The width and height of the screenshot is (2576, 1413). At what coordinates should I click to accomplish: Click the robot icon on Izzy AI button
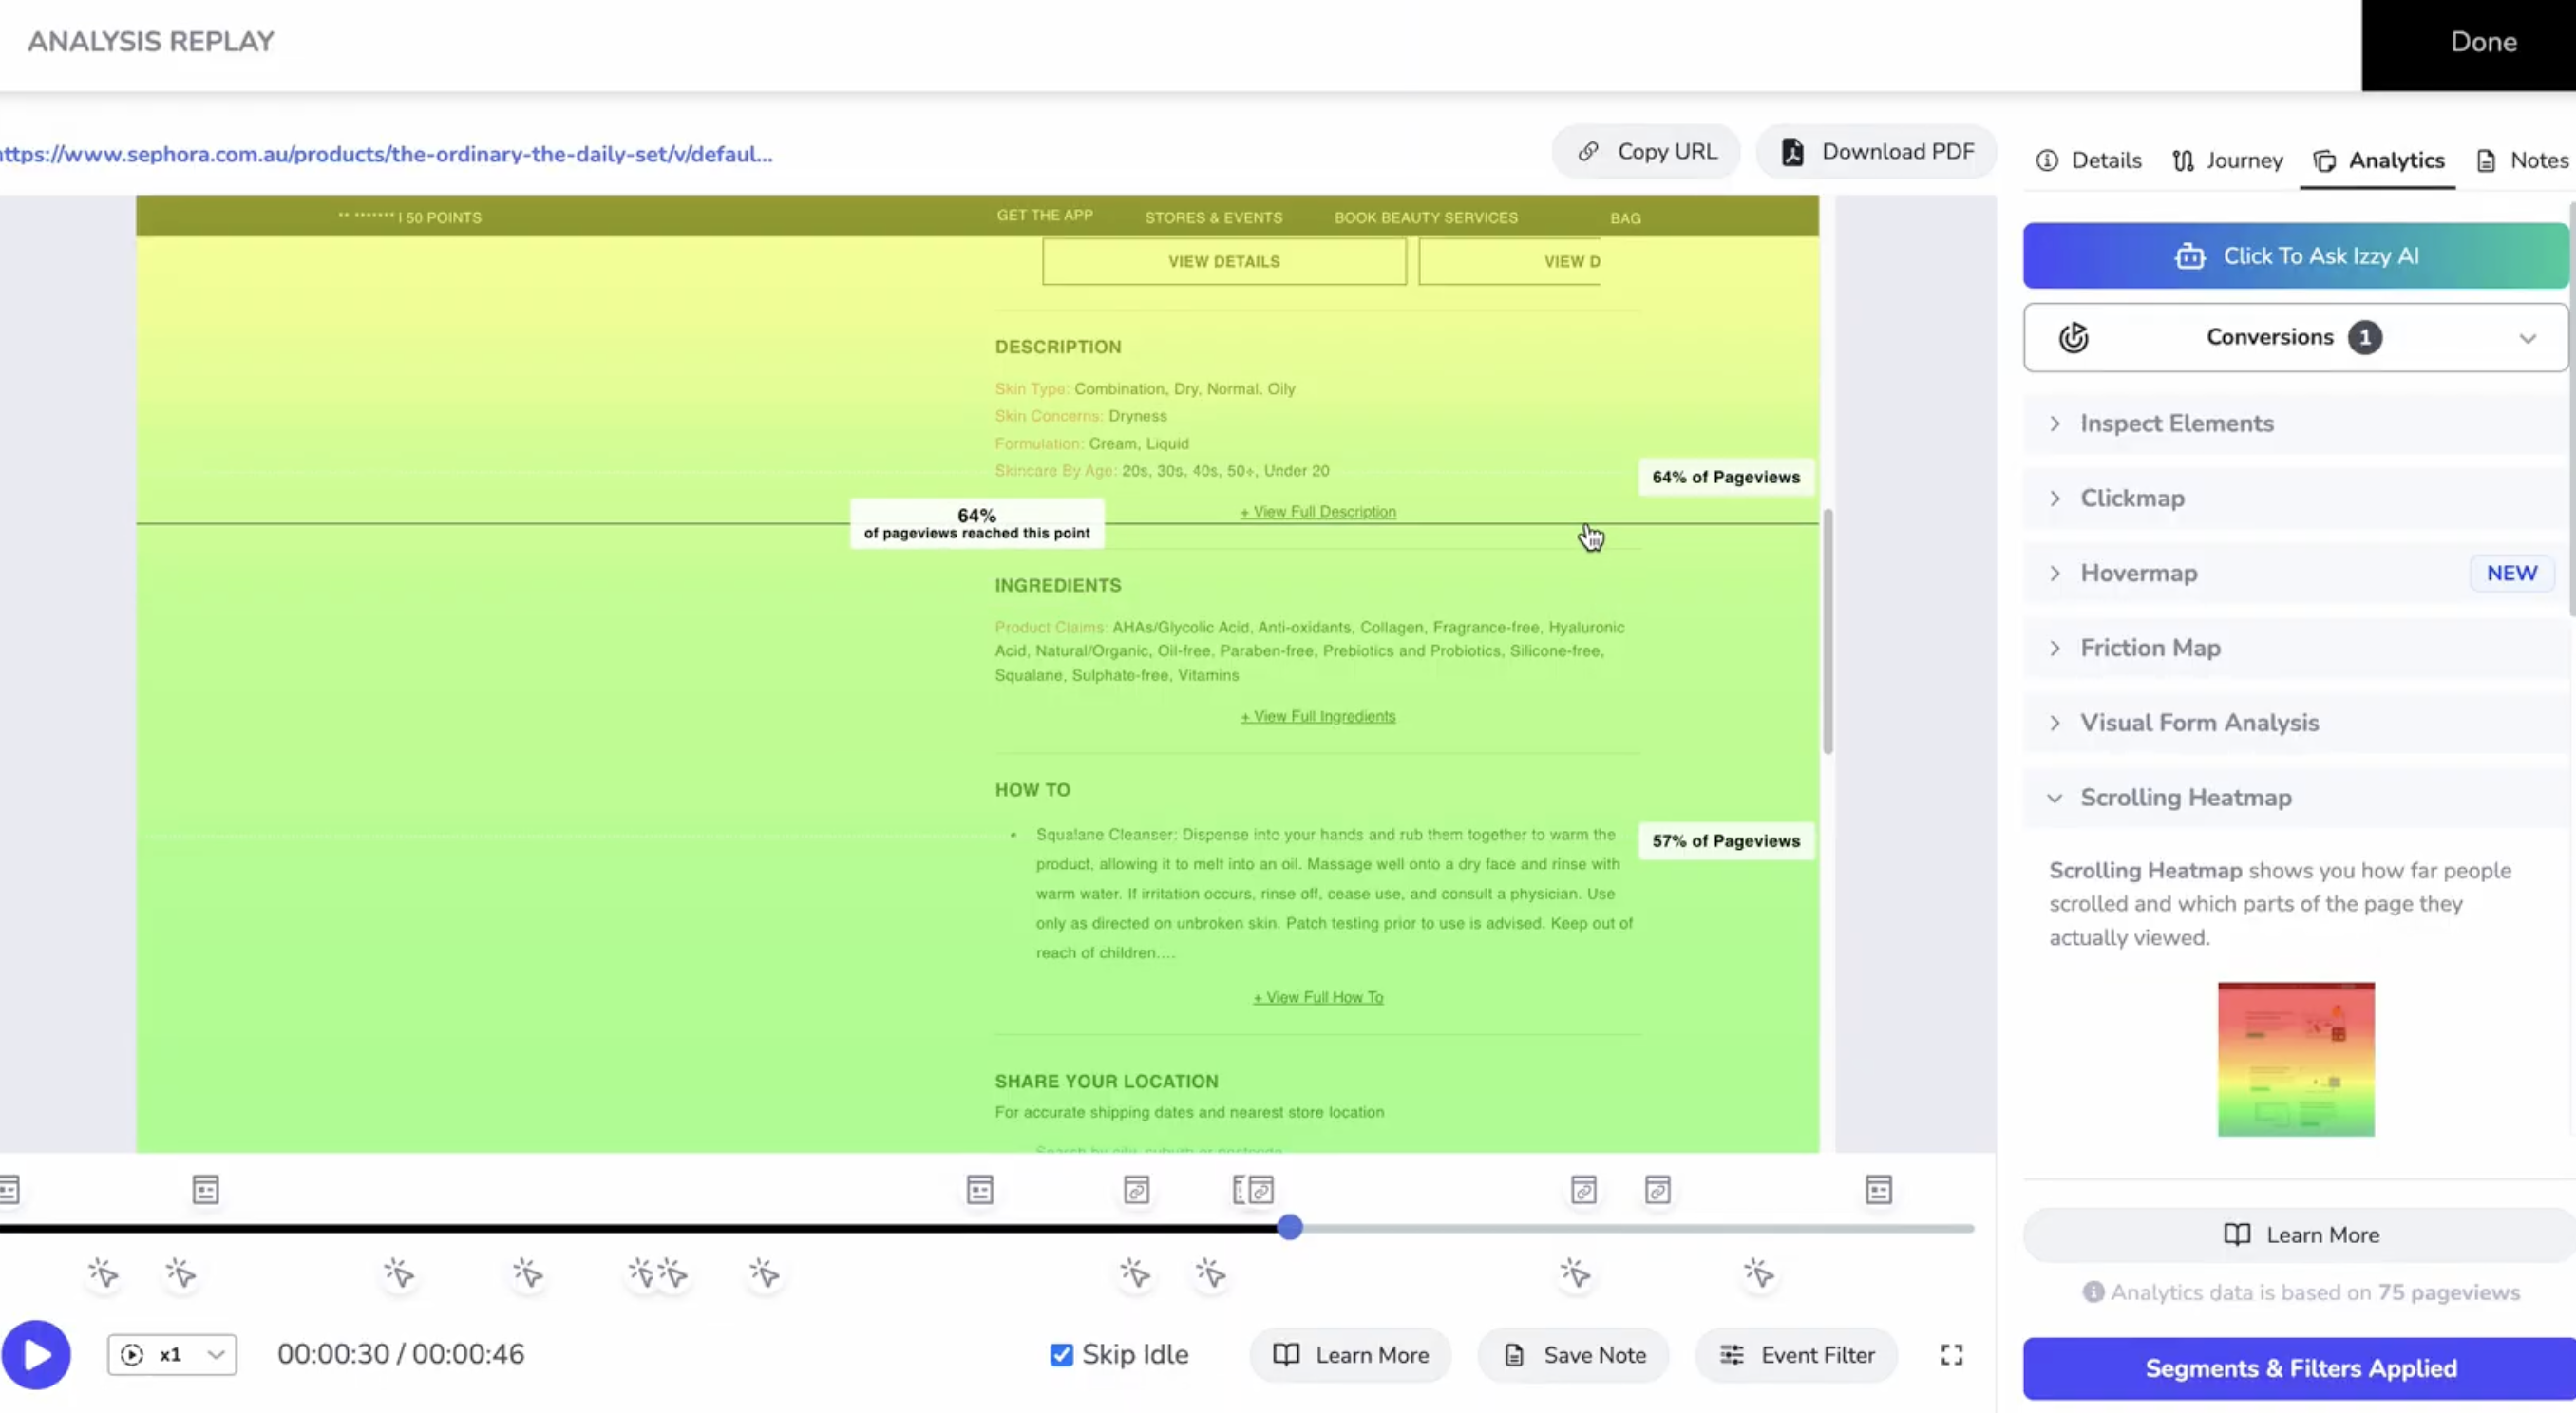[2191, 256]
